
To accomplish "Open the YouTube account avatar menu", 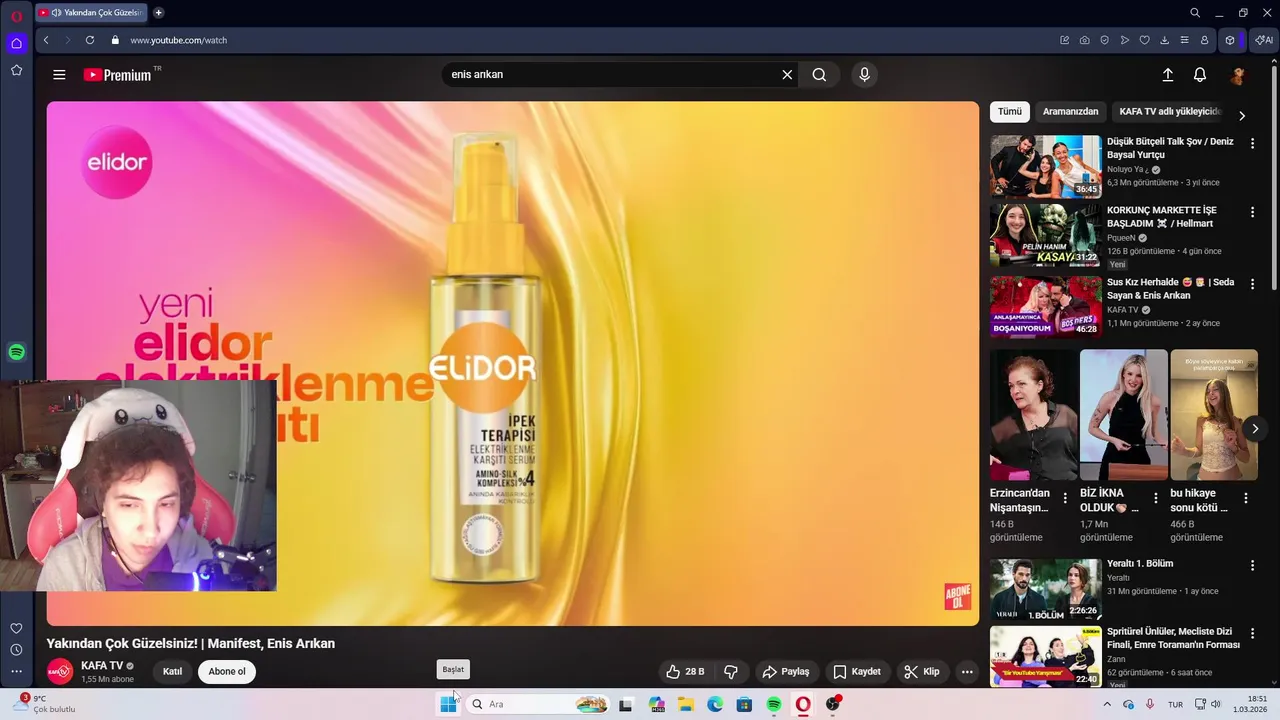I will [1238, 75].
